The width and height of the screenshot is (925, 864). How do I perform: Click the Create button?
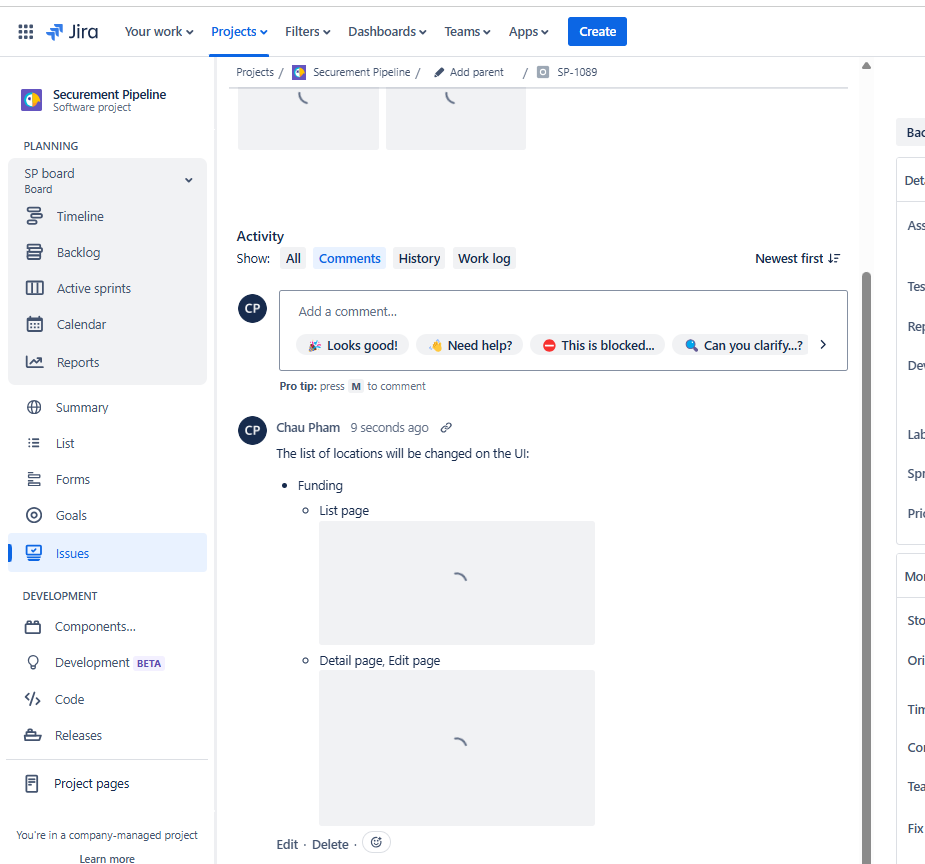click(597, 31)
